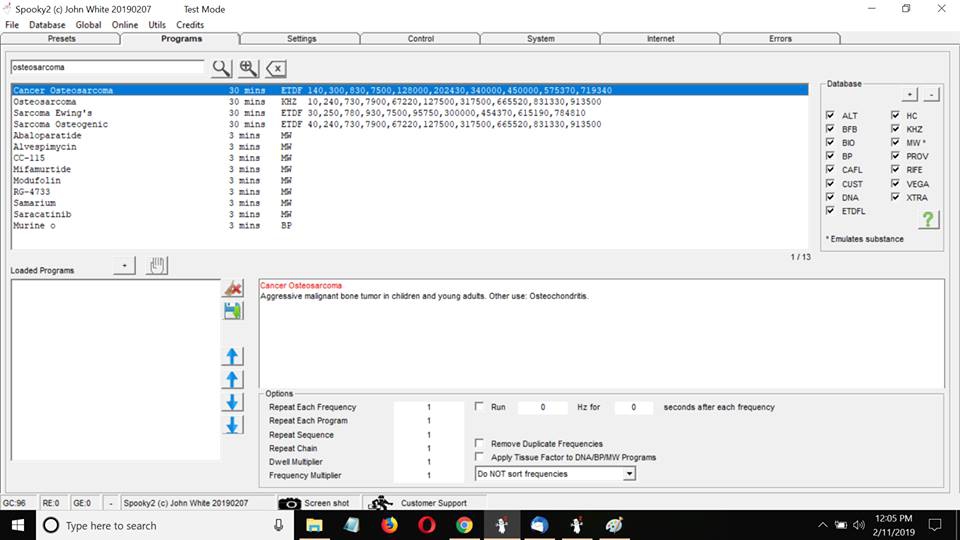
Task: Click the Customer Support figure icon
Action: [x=380, y=503]
